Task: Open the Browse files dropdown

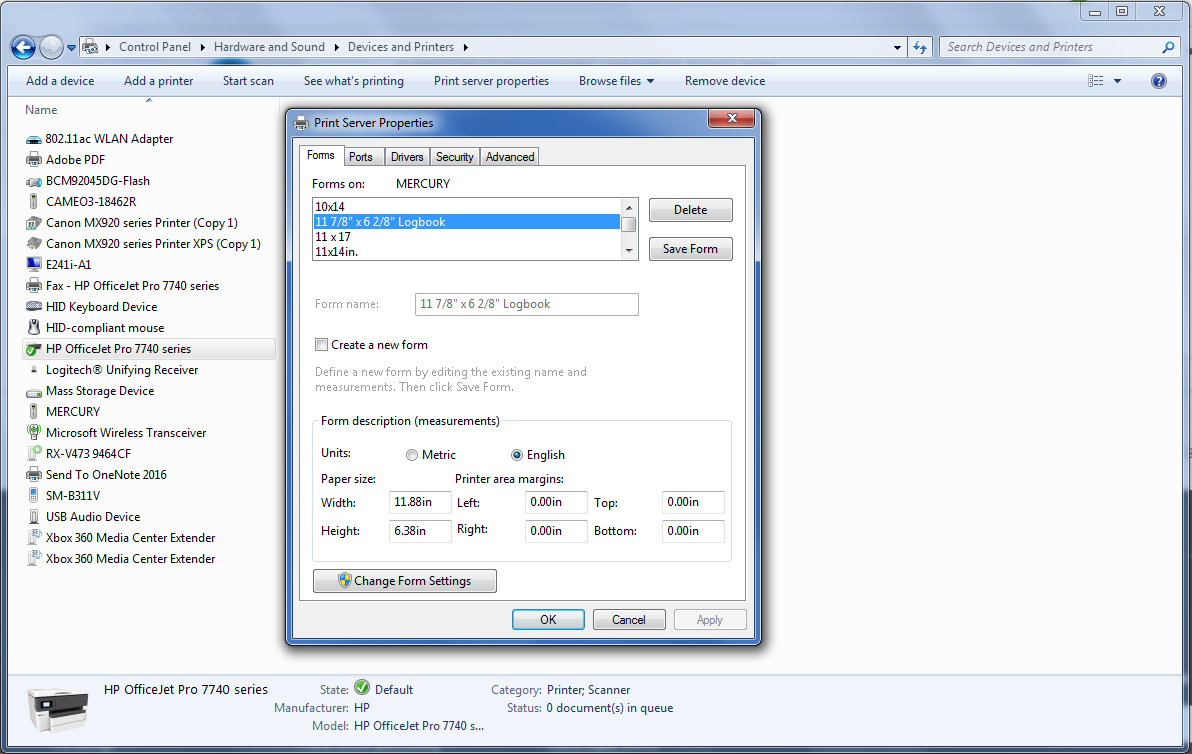Action: coord(617,81)
